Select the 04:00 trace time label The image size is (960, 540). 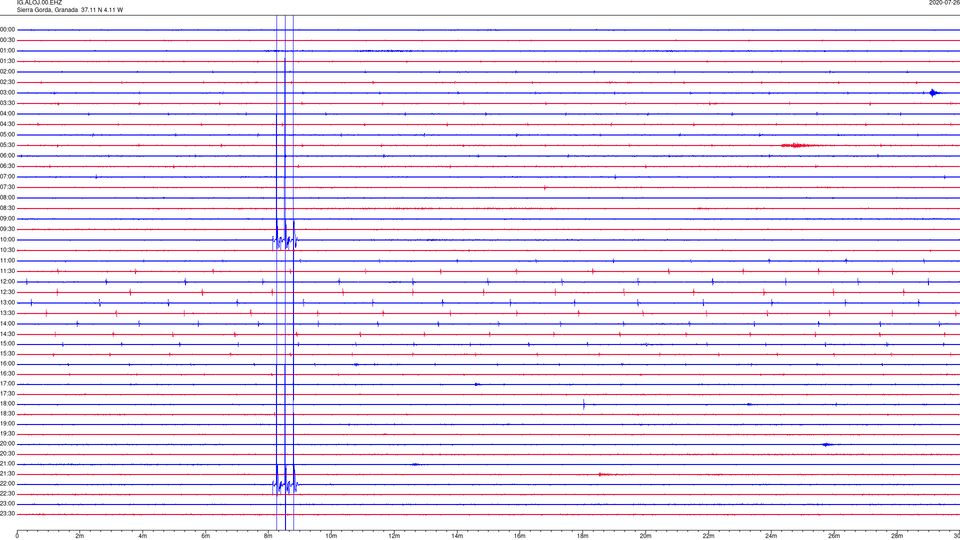(x=8, y=113)
